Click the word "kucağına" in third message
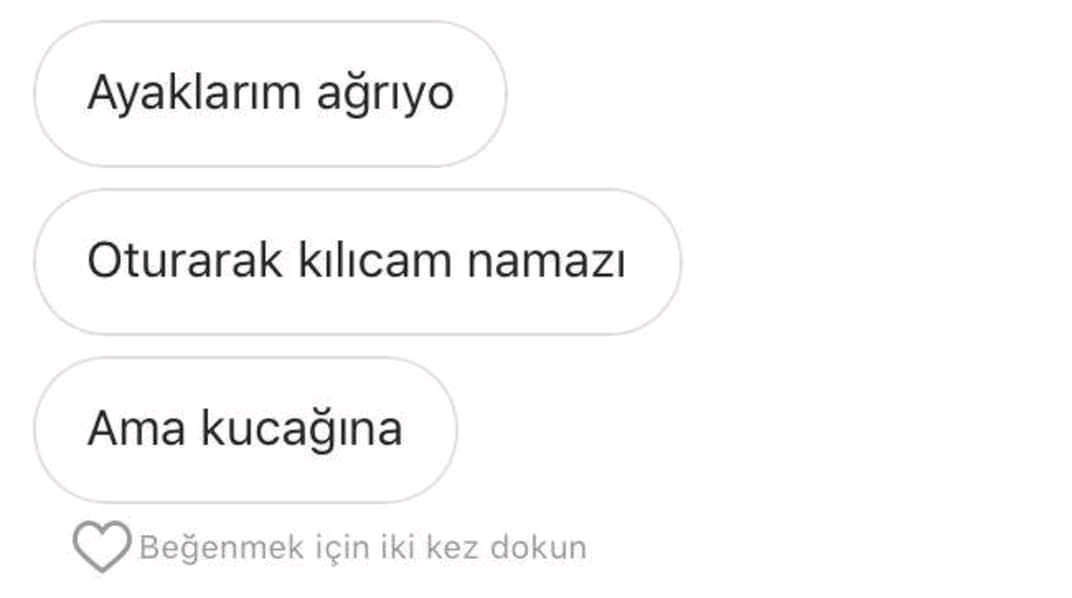Image resolution: width=1072 pixels, height=598 pixels. pyautogui.click(x=302, y=431)
